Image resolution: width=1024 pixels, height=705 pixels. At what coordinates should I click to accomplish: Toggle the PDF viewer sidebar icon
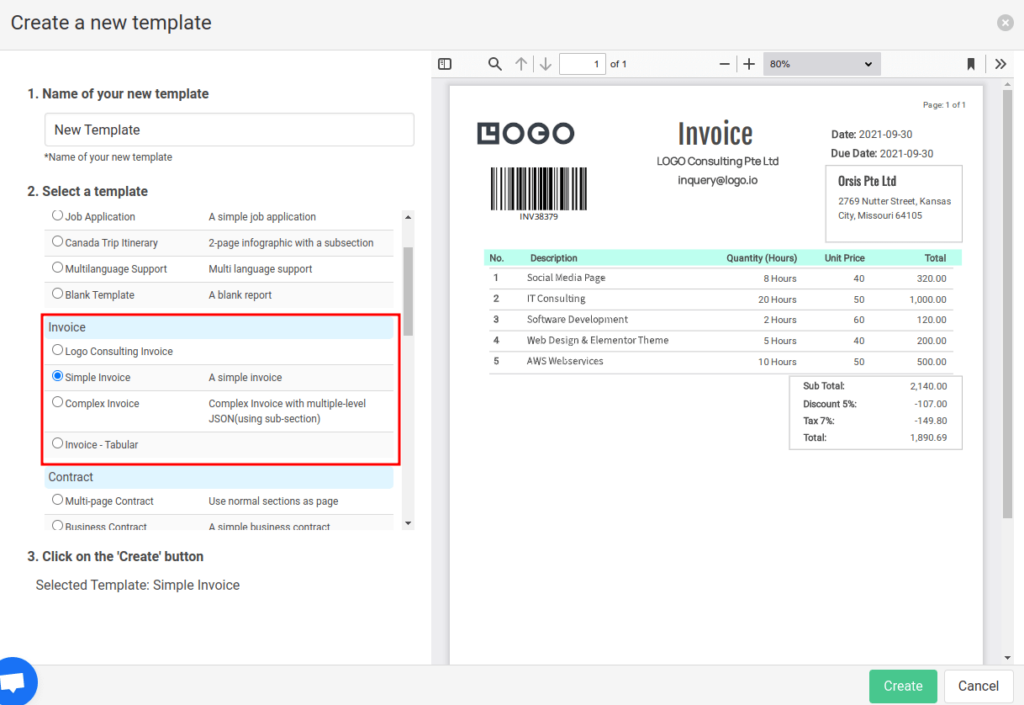click(x=445, y=64)
